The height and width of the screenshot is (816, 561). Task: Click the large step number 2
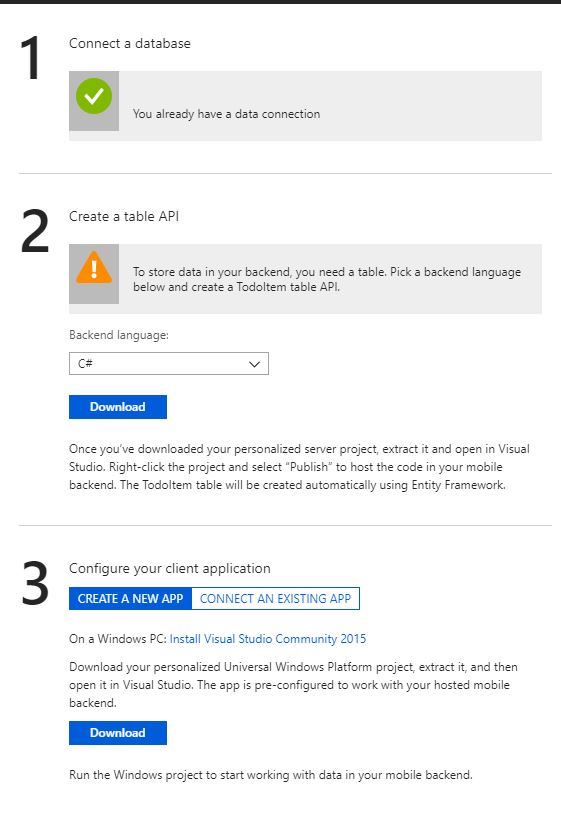click(x=35, y=231)
